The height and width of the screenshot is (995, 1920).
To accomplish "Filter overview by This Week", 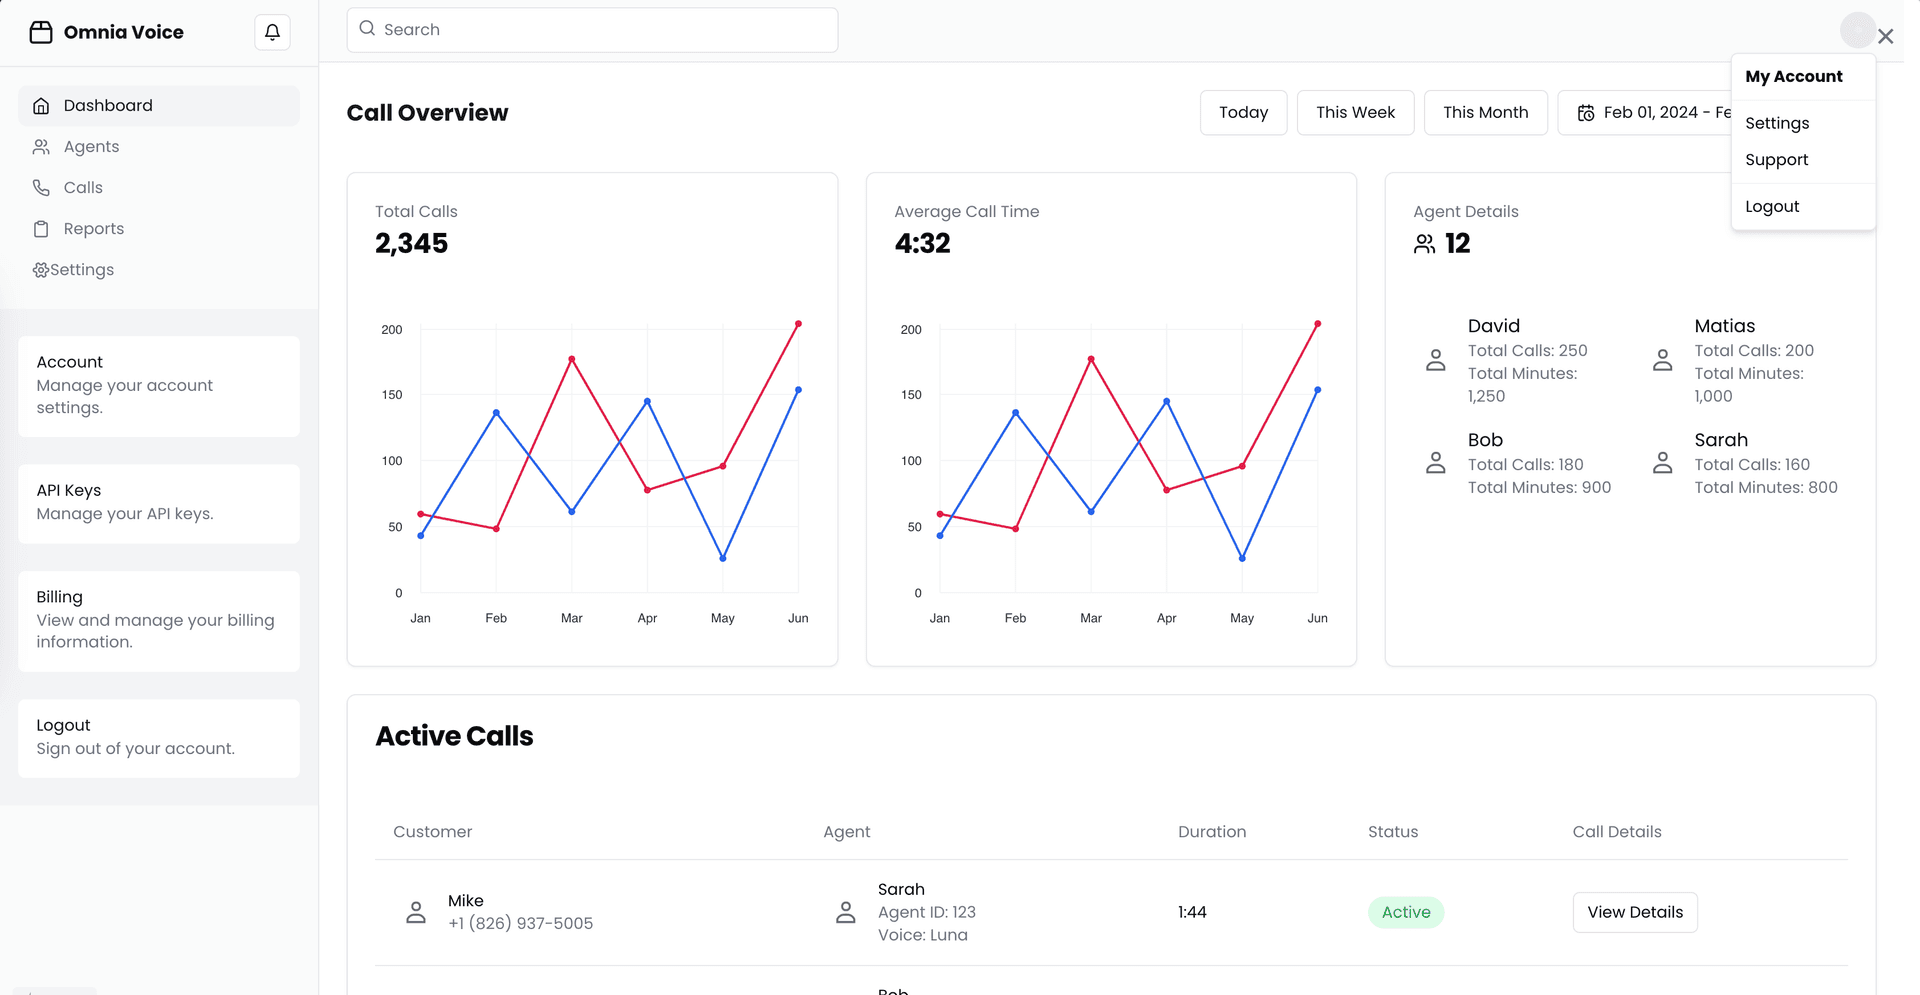I will (x=1355, y=113).
